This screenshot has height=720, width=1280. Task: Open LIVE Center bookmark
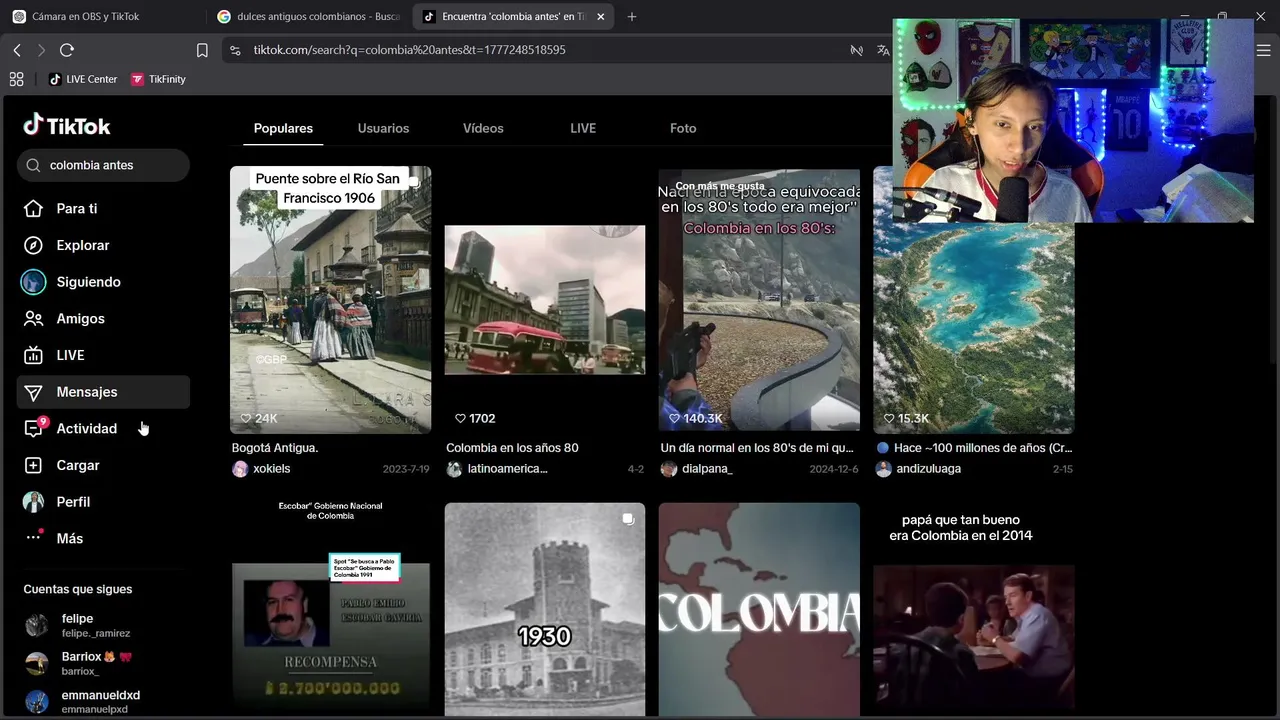click(x=83, y=79)
